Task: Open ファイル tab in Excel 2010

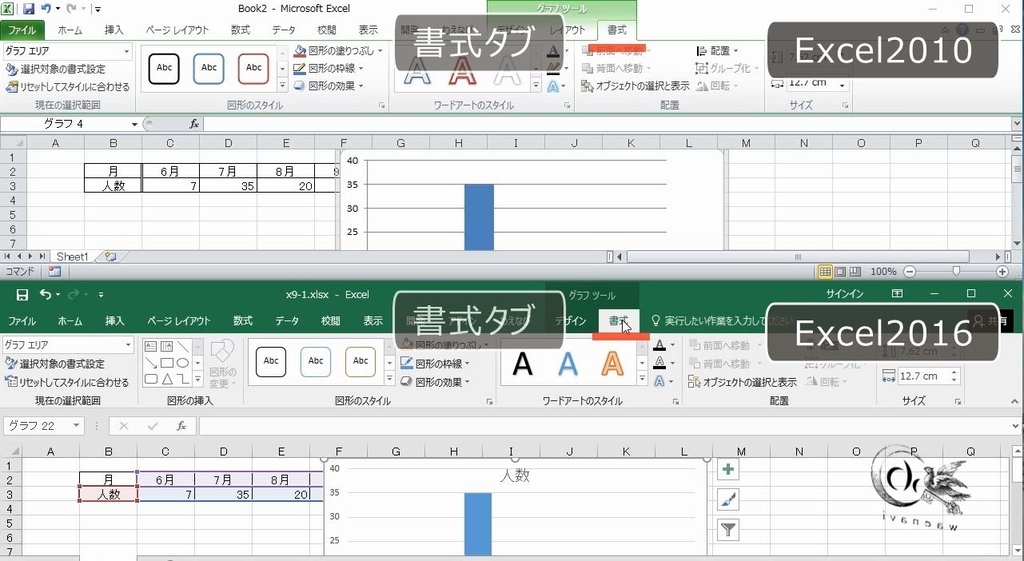Action: 22,30
